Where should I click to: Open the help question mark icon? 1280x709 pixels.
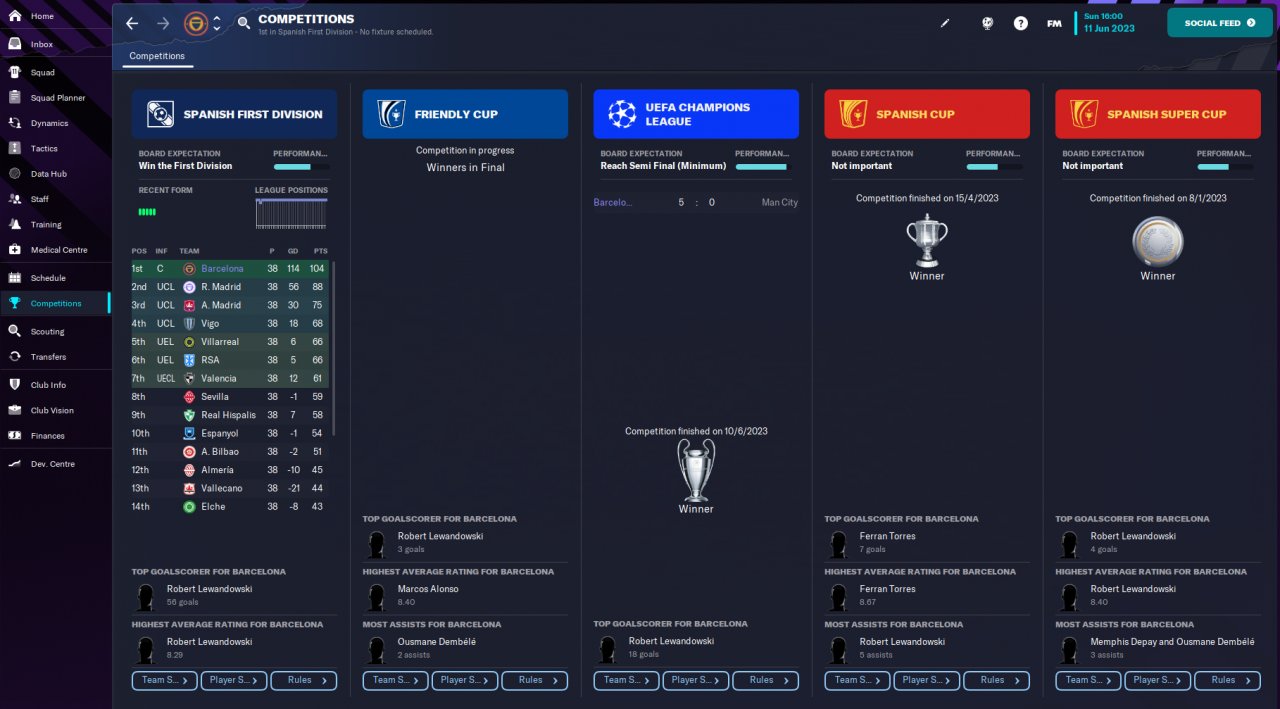tap(1020, 23)
